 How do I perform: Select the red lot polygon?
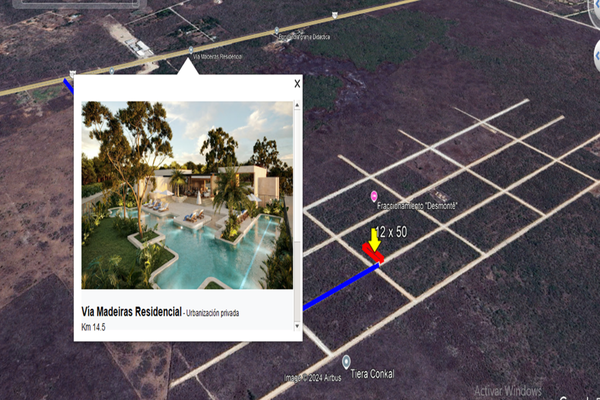(x=373, y=253)
